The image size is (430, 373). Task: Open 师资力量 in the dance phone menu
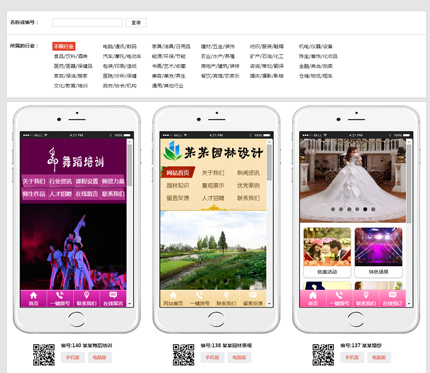click(x=113, y=181)
